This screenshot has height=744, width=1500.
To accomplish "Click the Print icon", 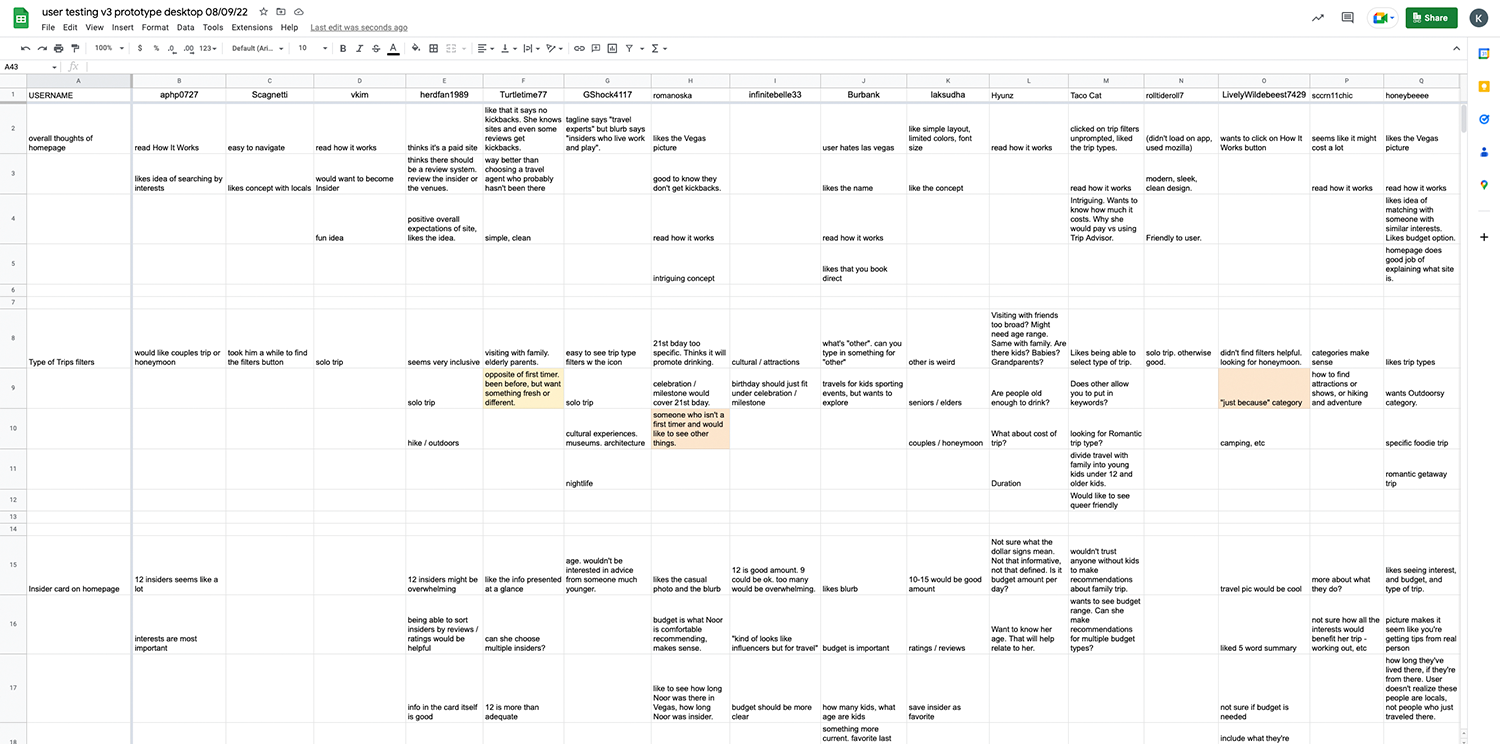I will (x=59, y=48).
